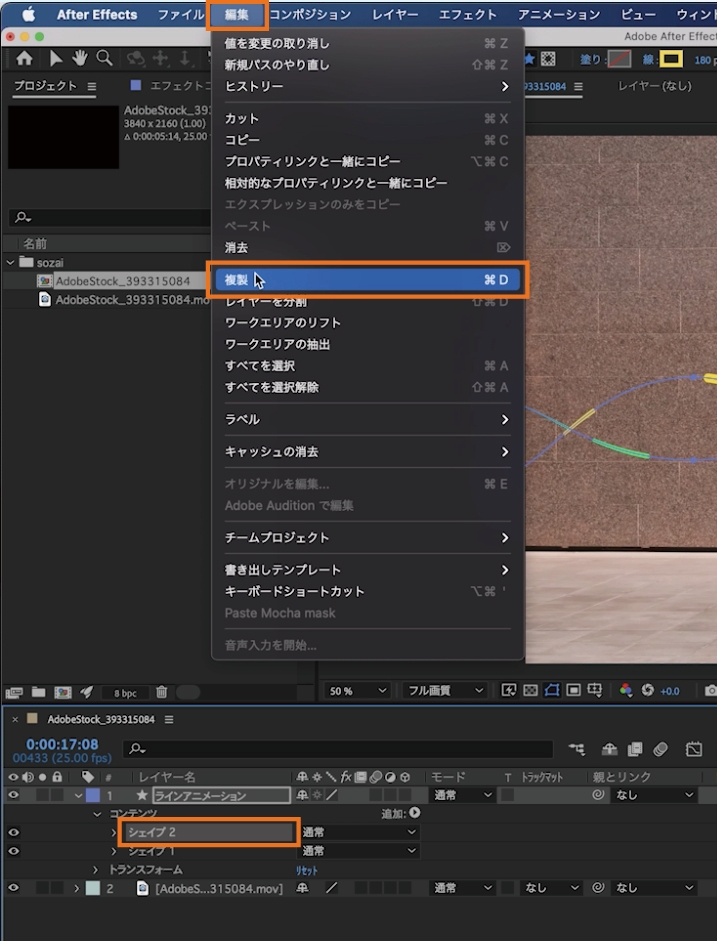The height and width of the screenshot is (941, 717).
Task: Switch to the プロジェクト panel tab
Action: point(46,86)
